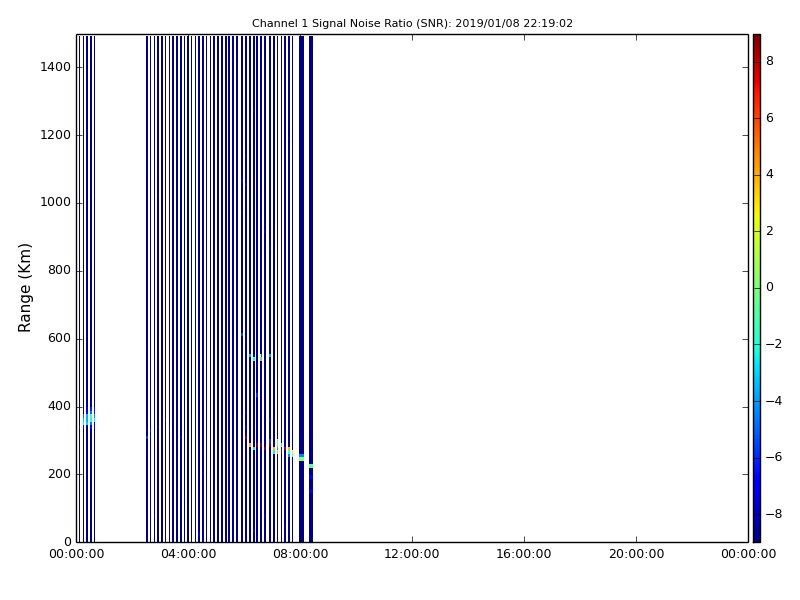Click the colorbar label 8
Screen dimensions: 800x600
click(770, 61)
